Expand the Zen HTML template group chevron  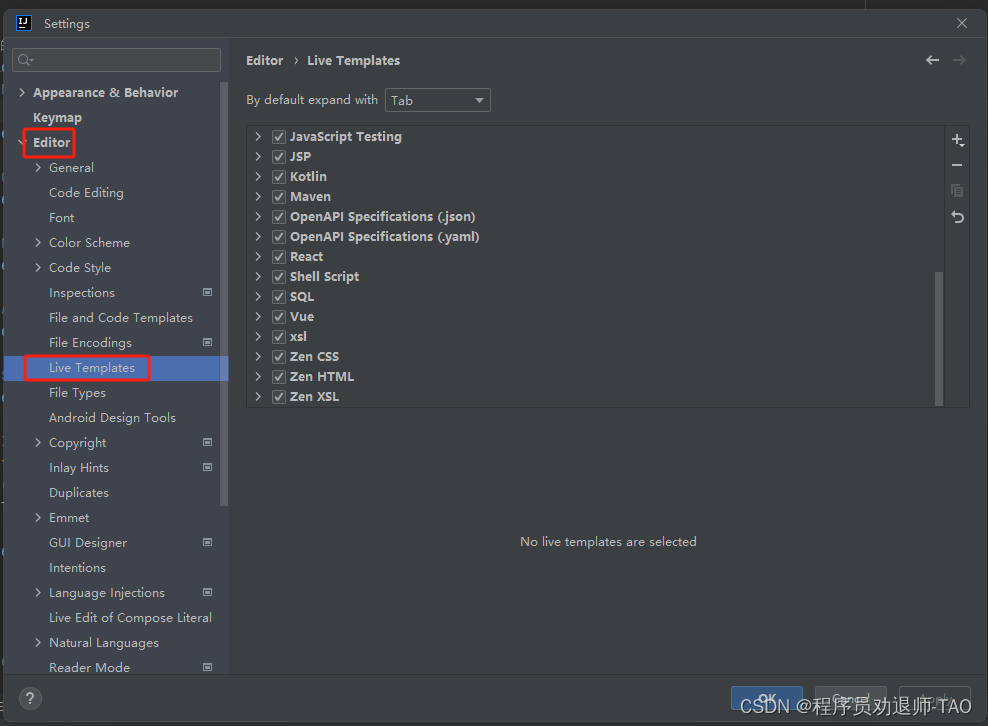coord(258,376)
